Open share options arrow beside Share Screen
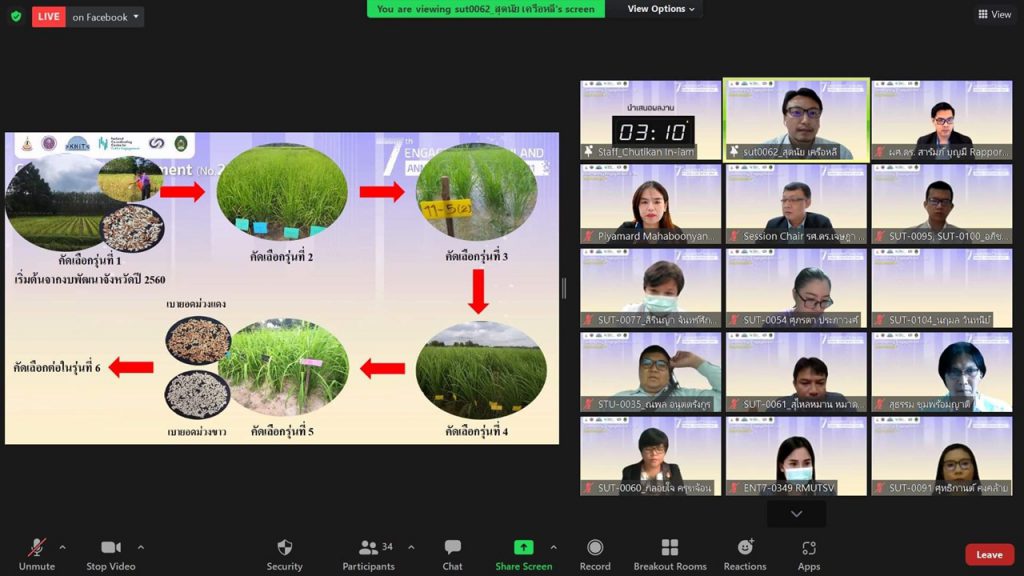Image resolution: width=1024 pixels, height=576 pixels. (x=553, y=547)
